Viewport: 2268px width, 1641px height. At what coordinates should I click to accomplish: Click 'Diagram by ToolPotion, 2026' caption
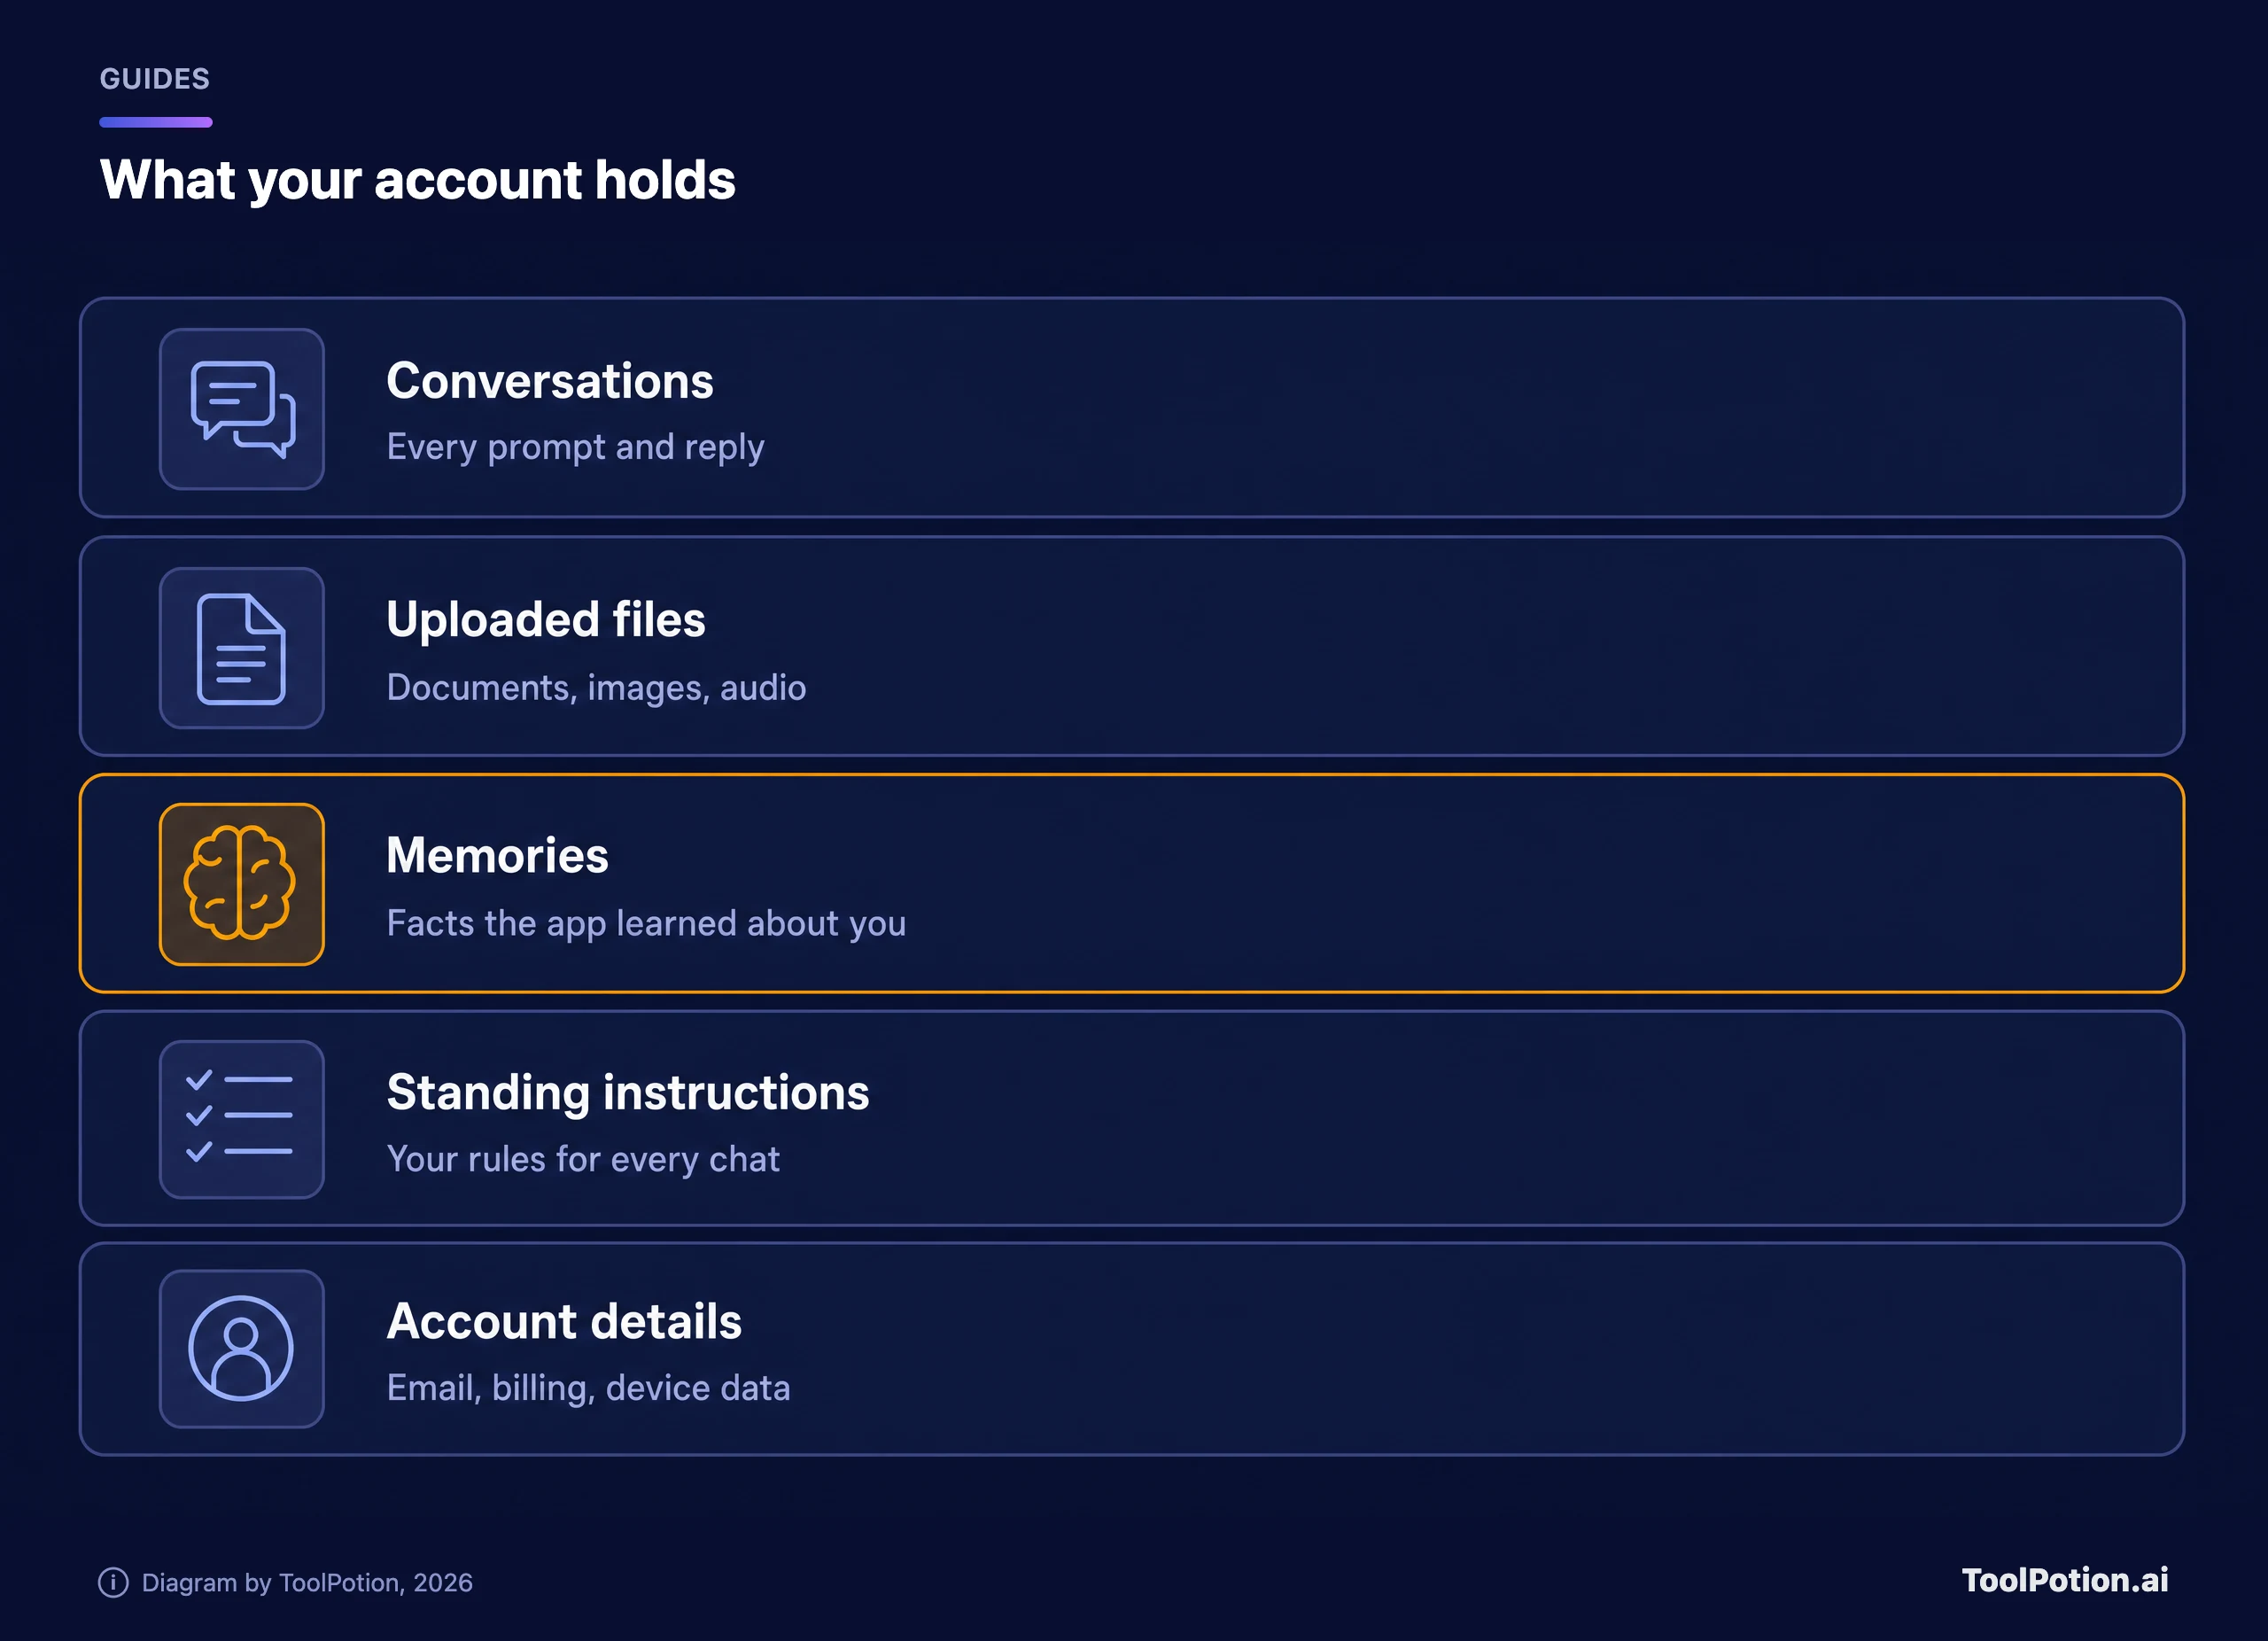(307, 1582)
